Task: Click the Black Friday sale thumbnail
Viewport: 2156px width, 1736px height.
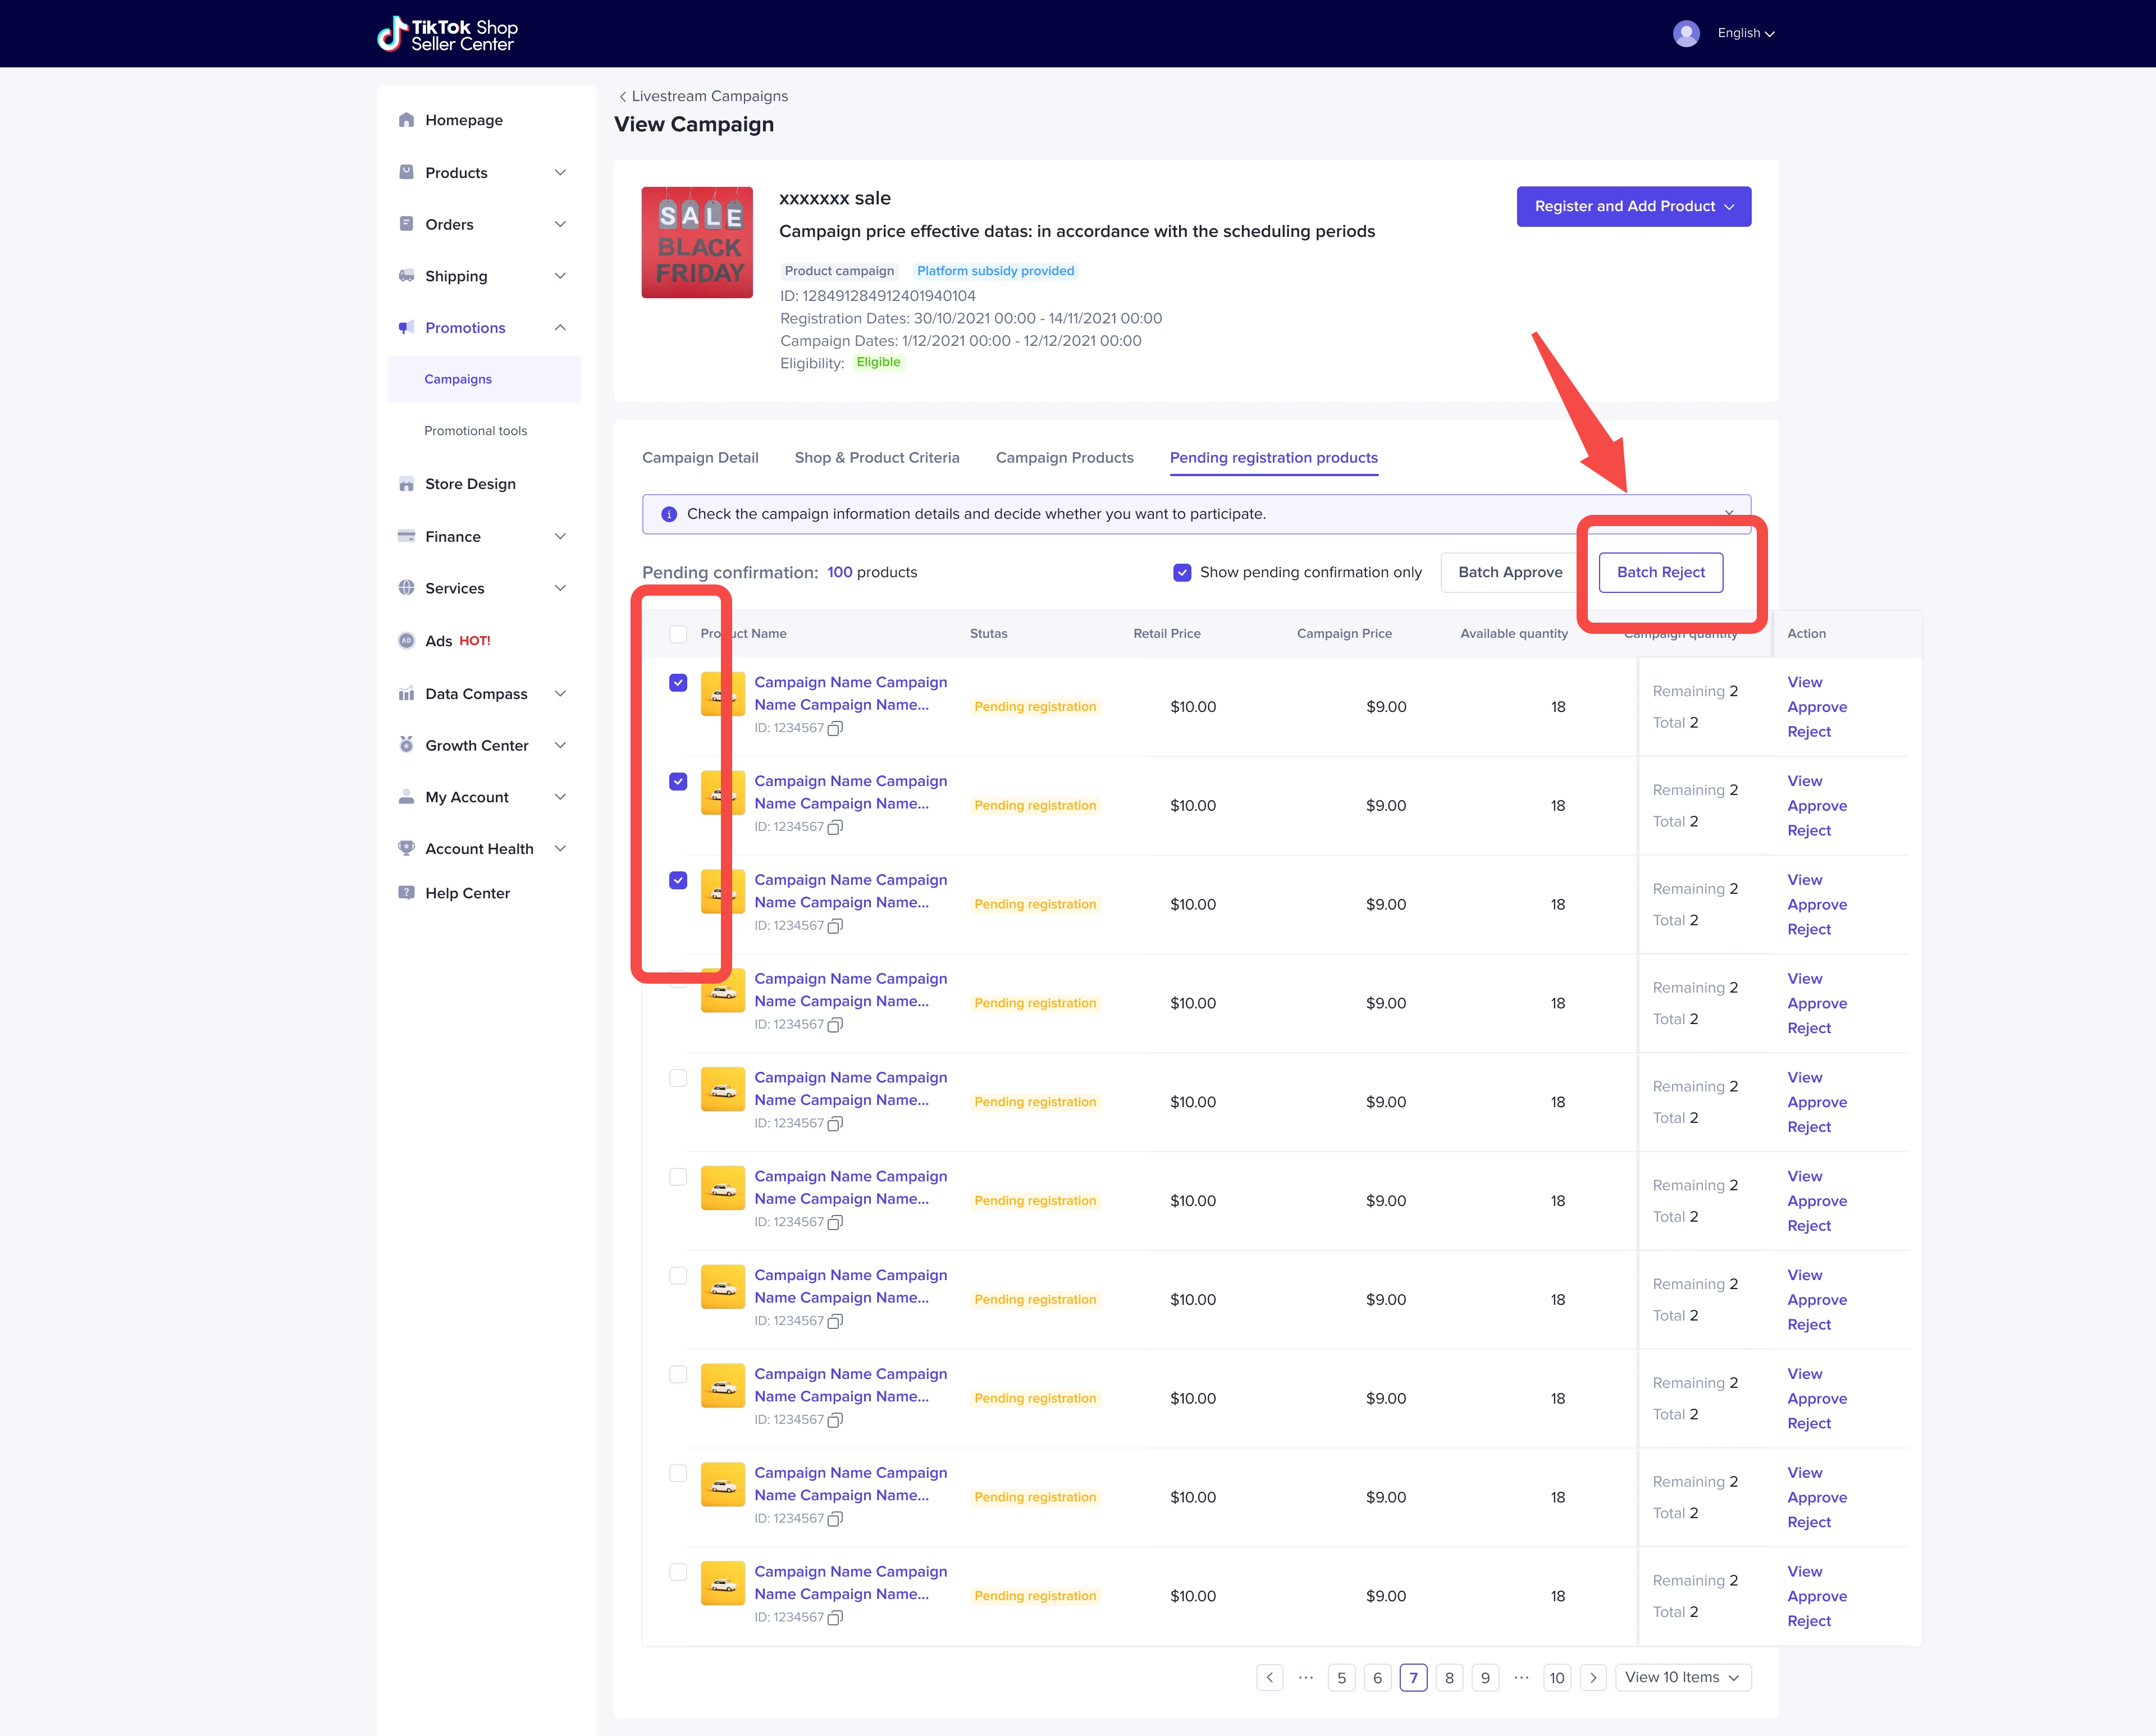Action: click(697, 242)
